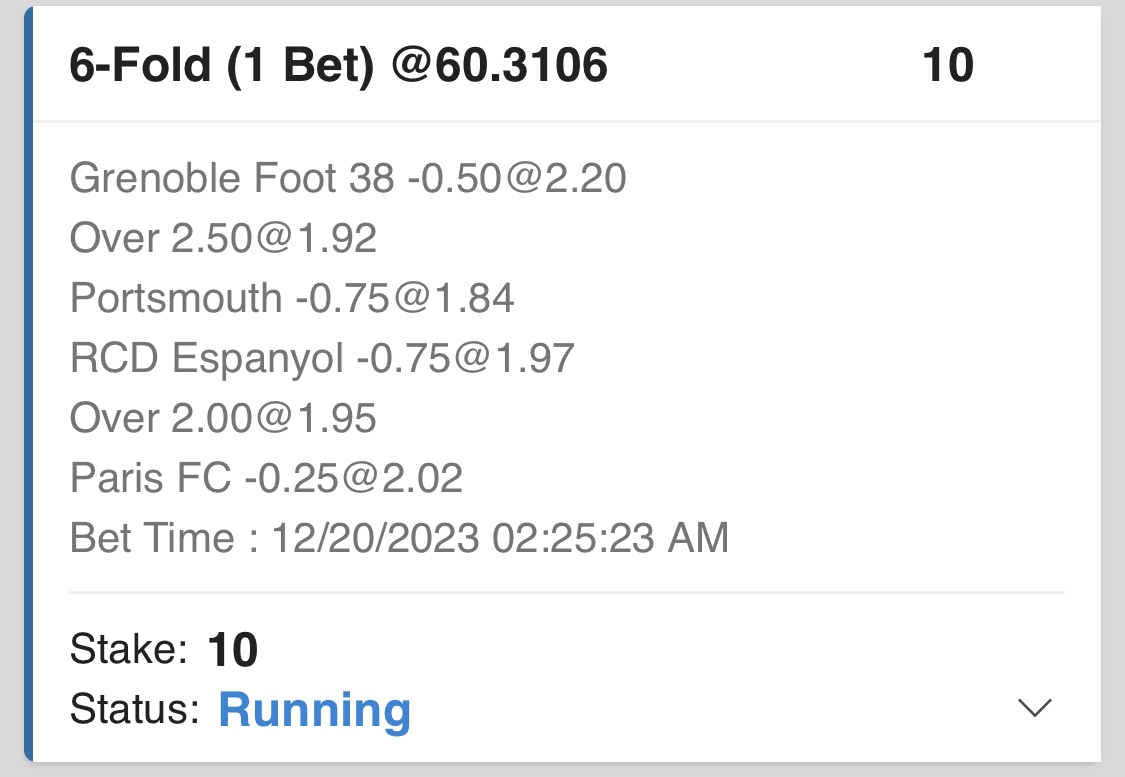This screenshot has width=1125, height=777.
Task: Select the bold stake value 10
Action: (x=233, y=651)
